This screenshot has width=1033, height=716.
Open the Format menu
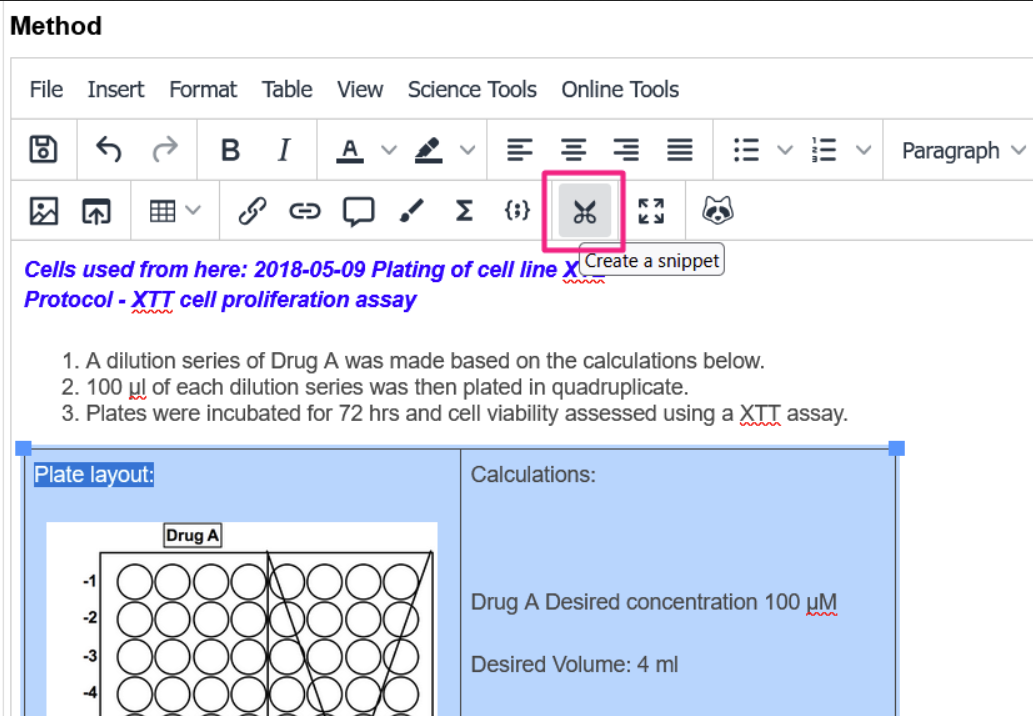click(203, 90)
